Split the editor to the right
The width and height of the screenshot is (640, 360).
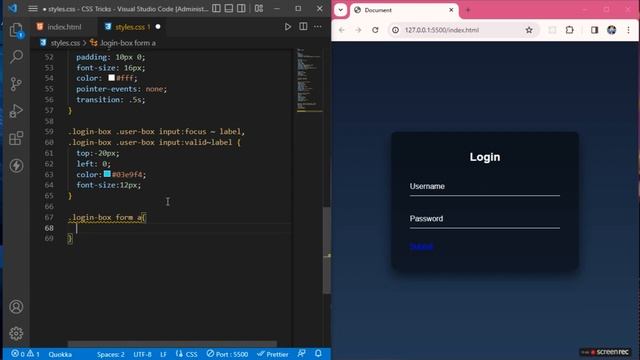[303, 27]
